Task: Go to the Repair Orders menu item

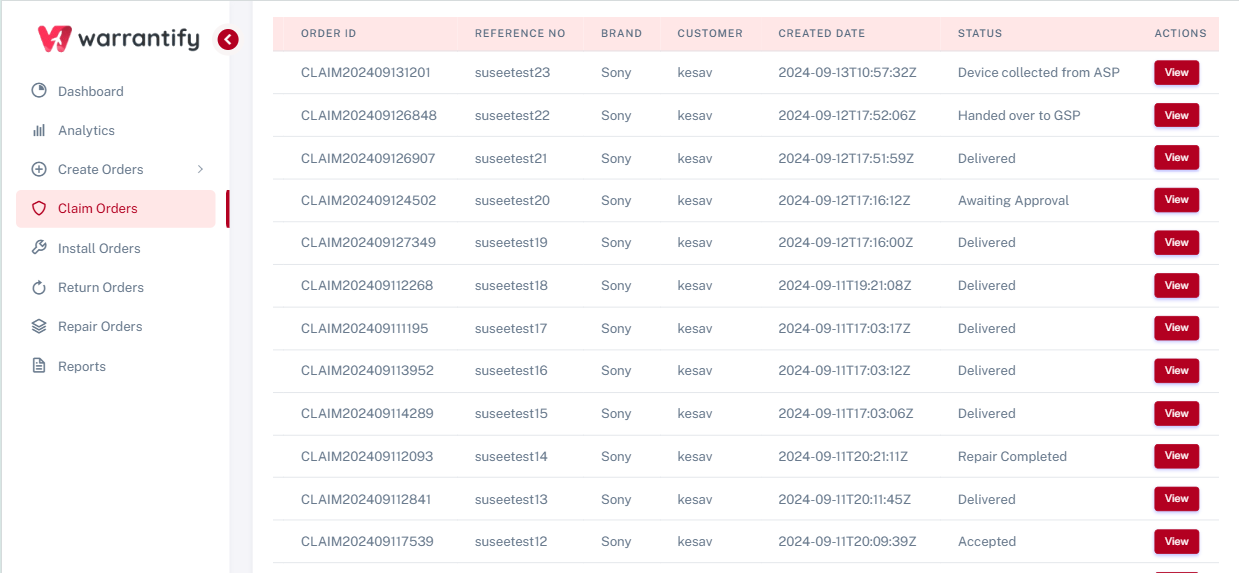Action: (100, 326)
